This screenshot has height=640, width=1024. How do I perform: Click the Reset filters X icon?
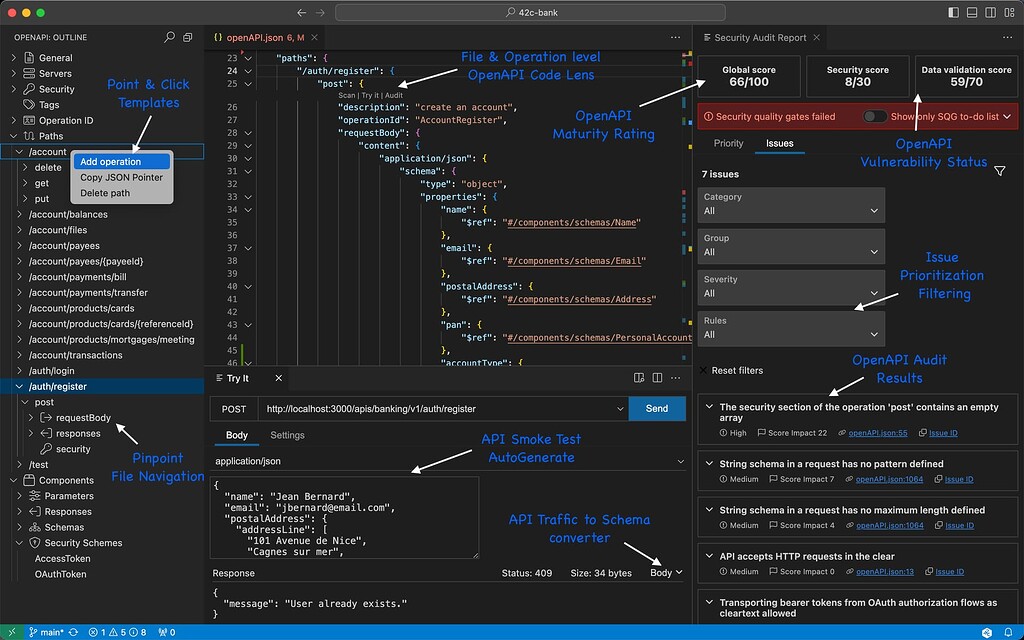pyautogui.click(x=703, y=370)
